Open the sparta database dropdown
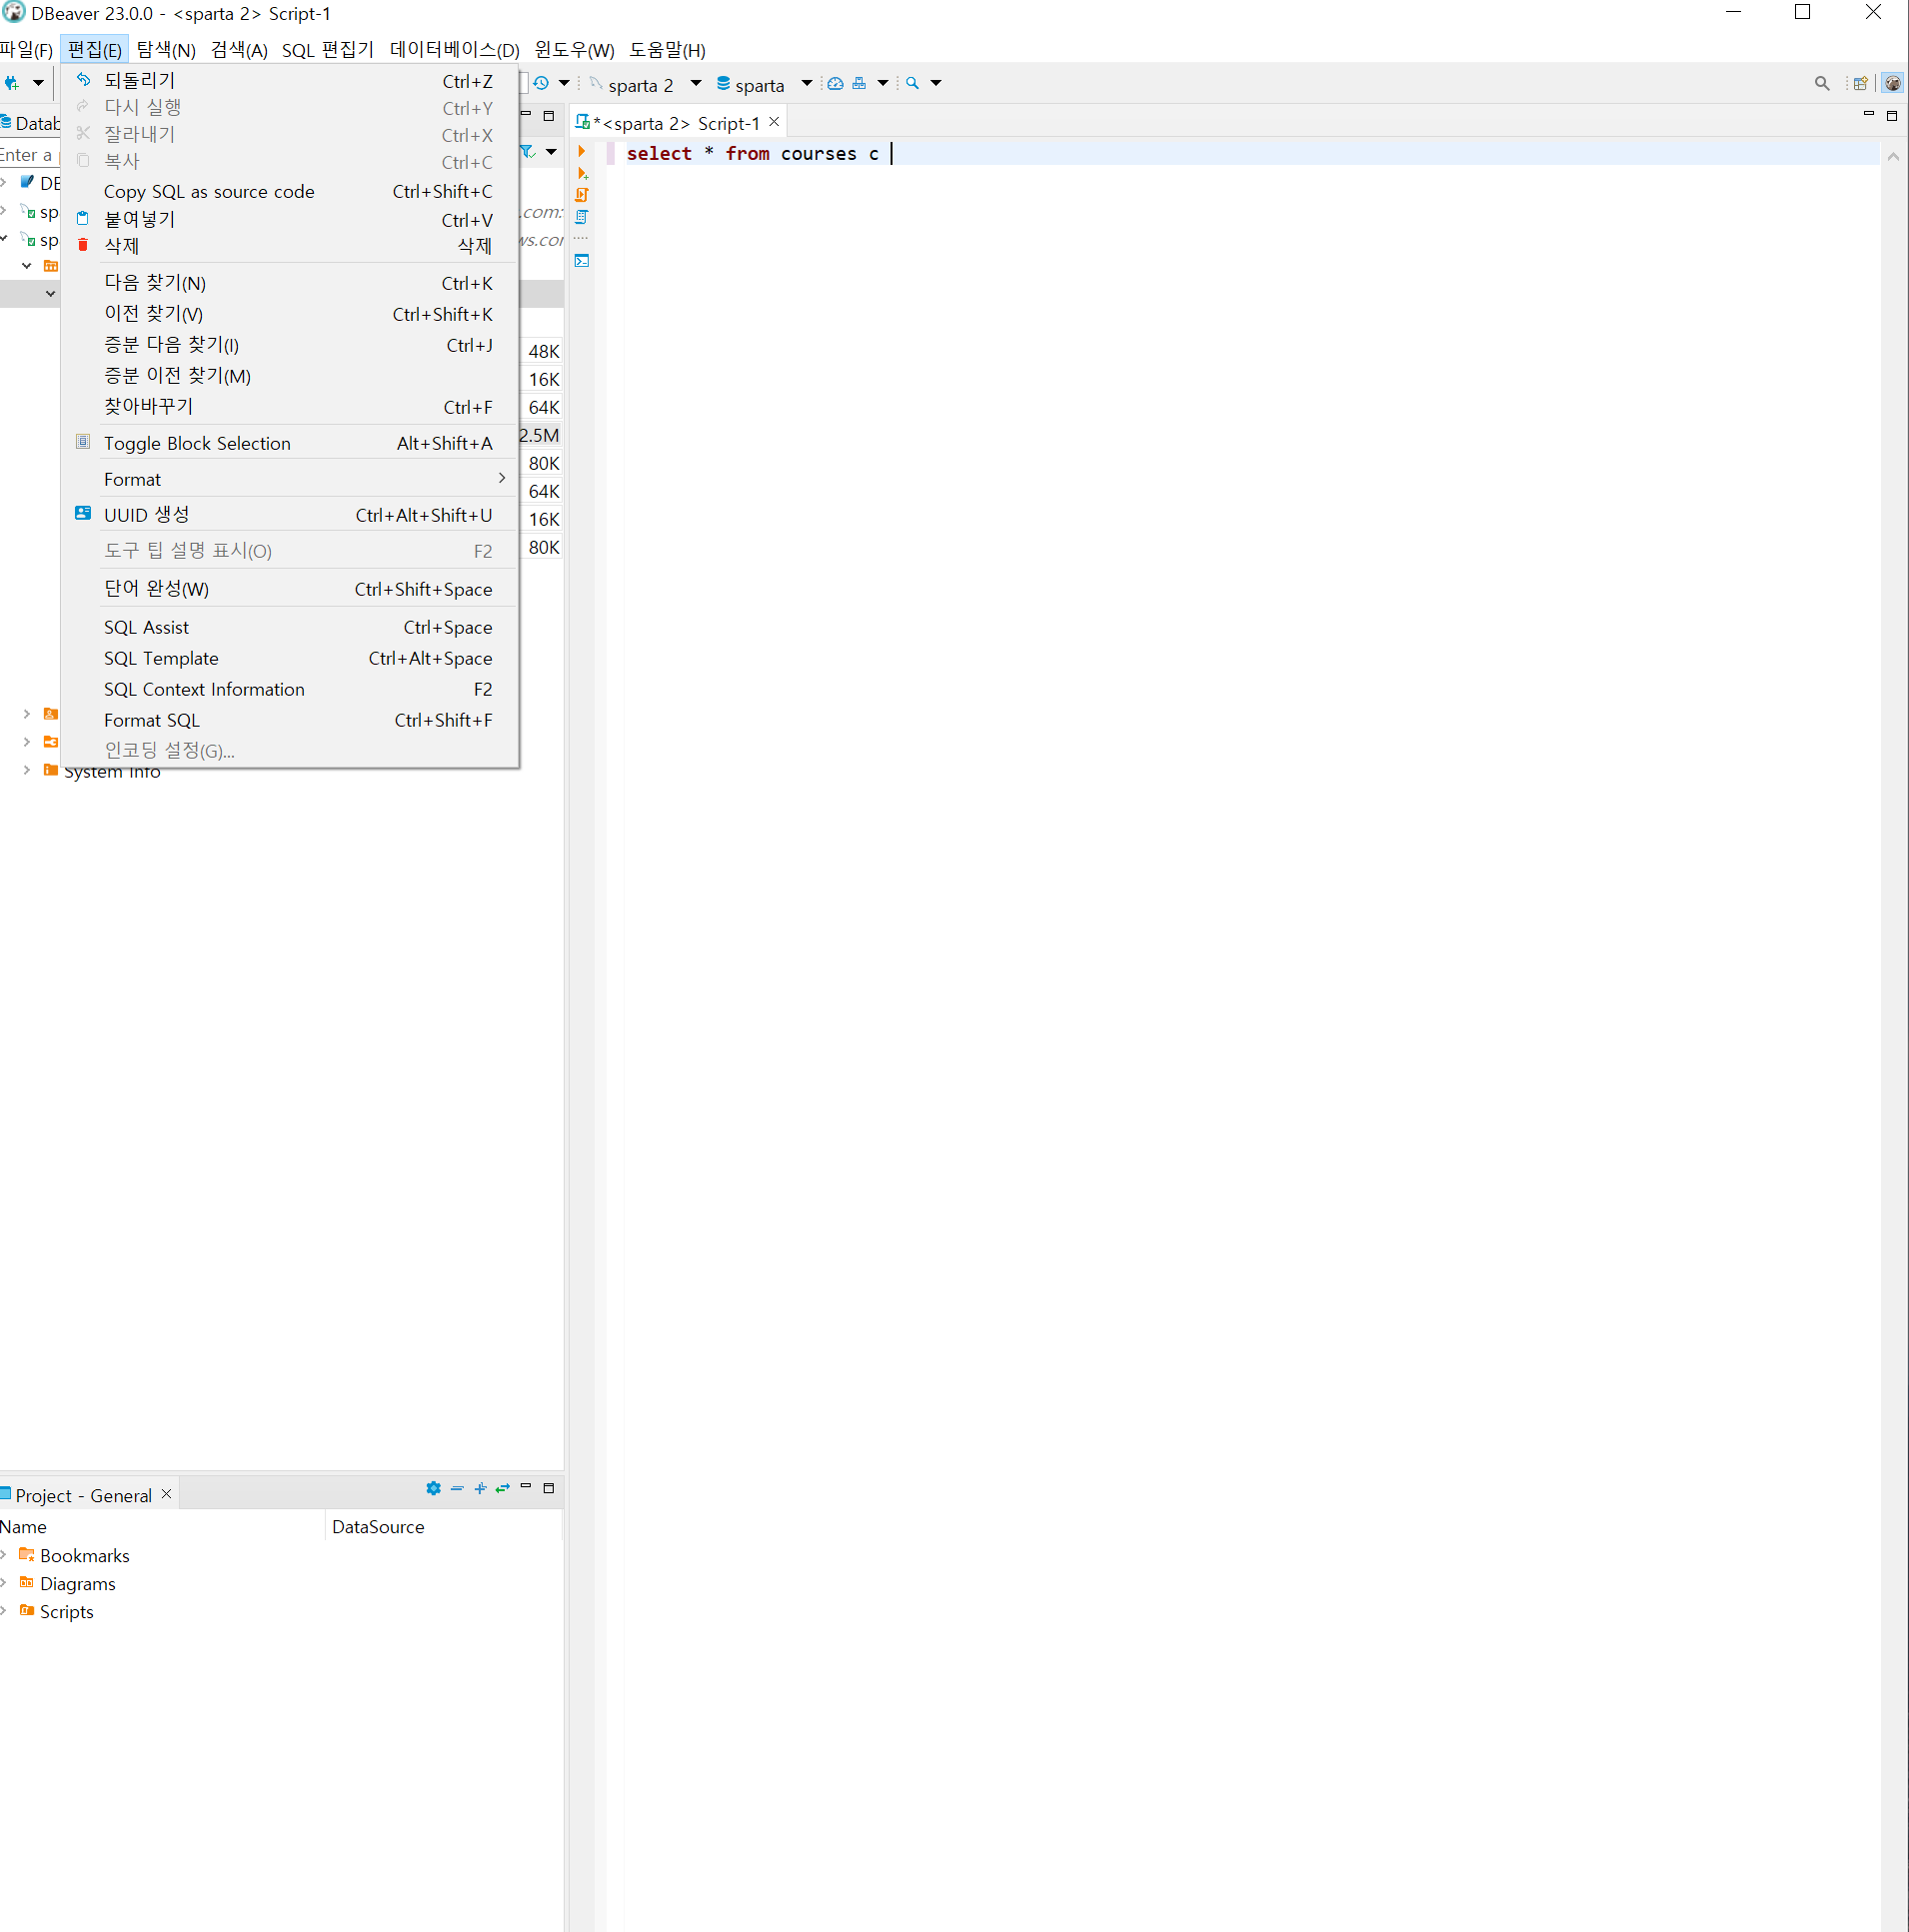Viewport: 1909px width, 1932px height. 807,83
